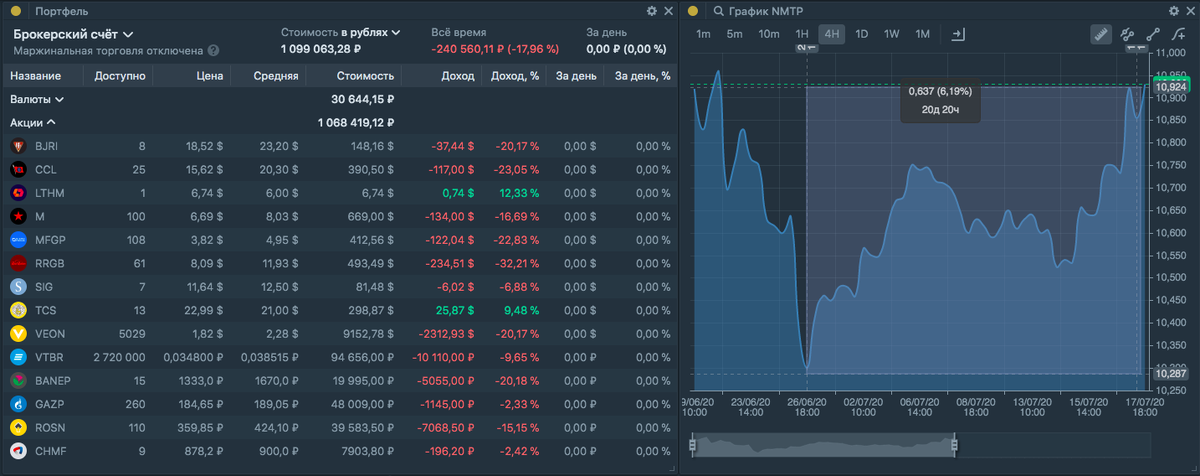Expand the Валюты group
Viewport: 1200px width, 476px height.
pyautogui.click(x=37, y=99)
